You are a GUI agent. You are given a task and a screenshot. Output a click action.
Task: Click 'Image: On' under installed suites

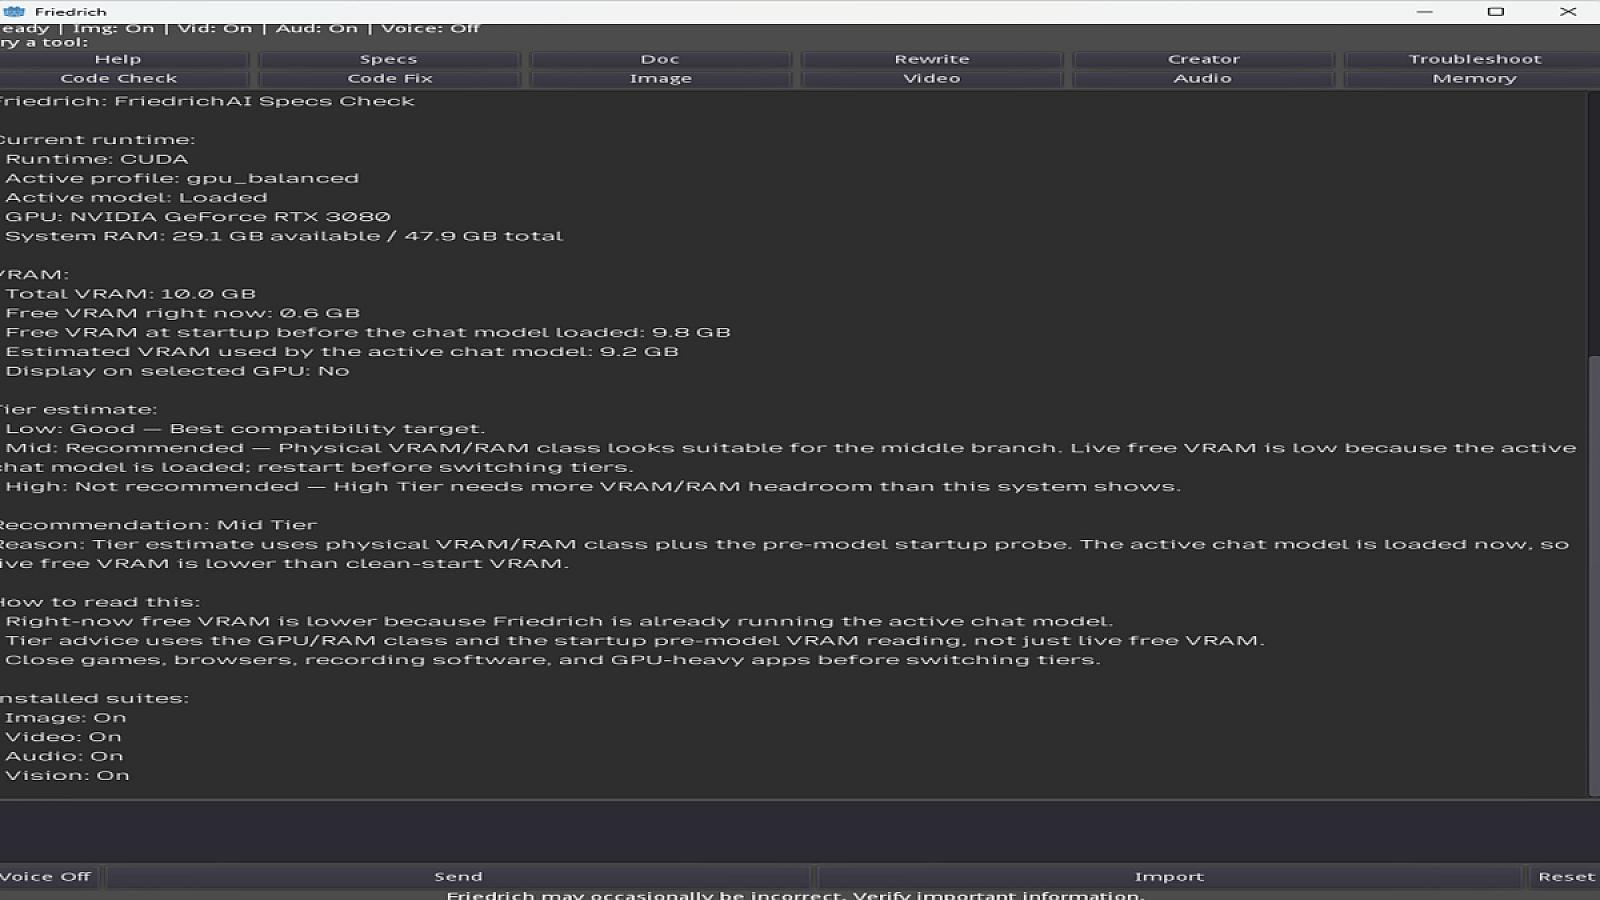click(x=66, y=718)
